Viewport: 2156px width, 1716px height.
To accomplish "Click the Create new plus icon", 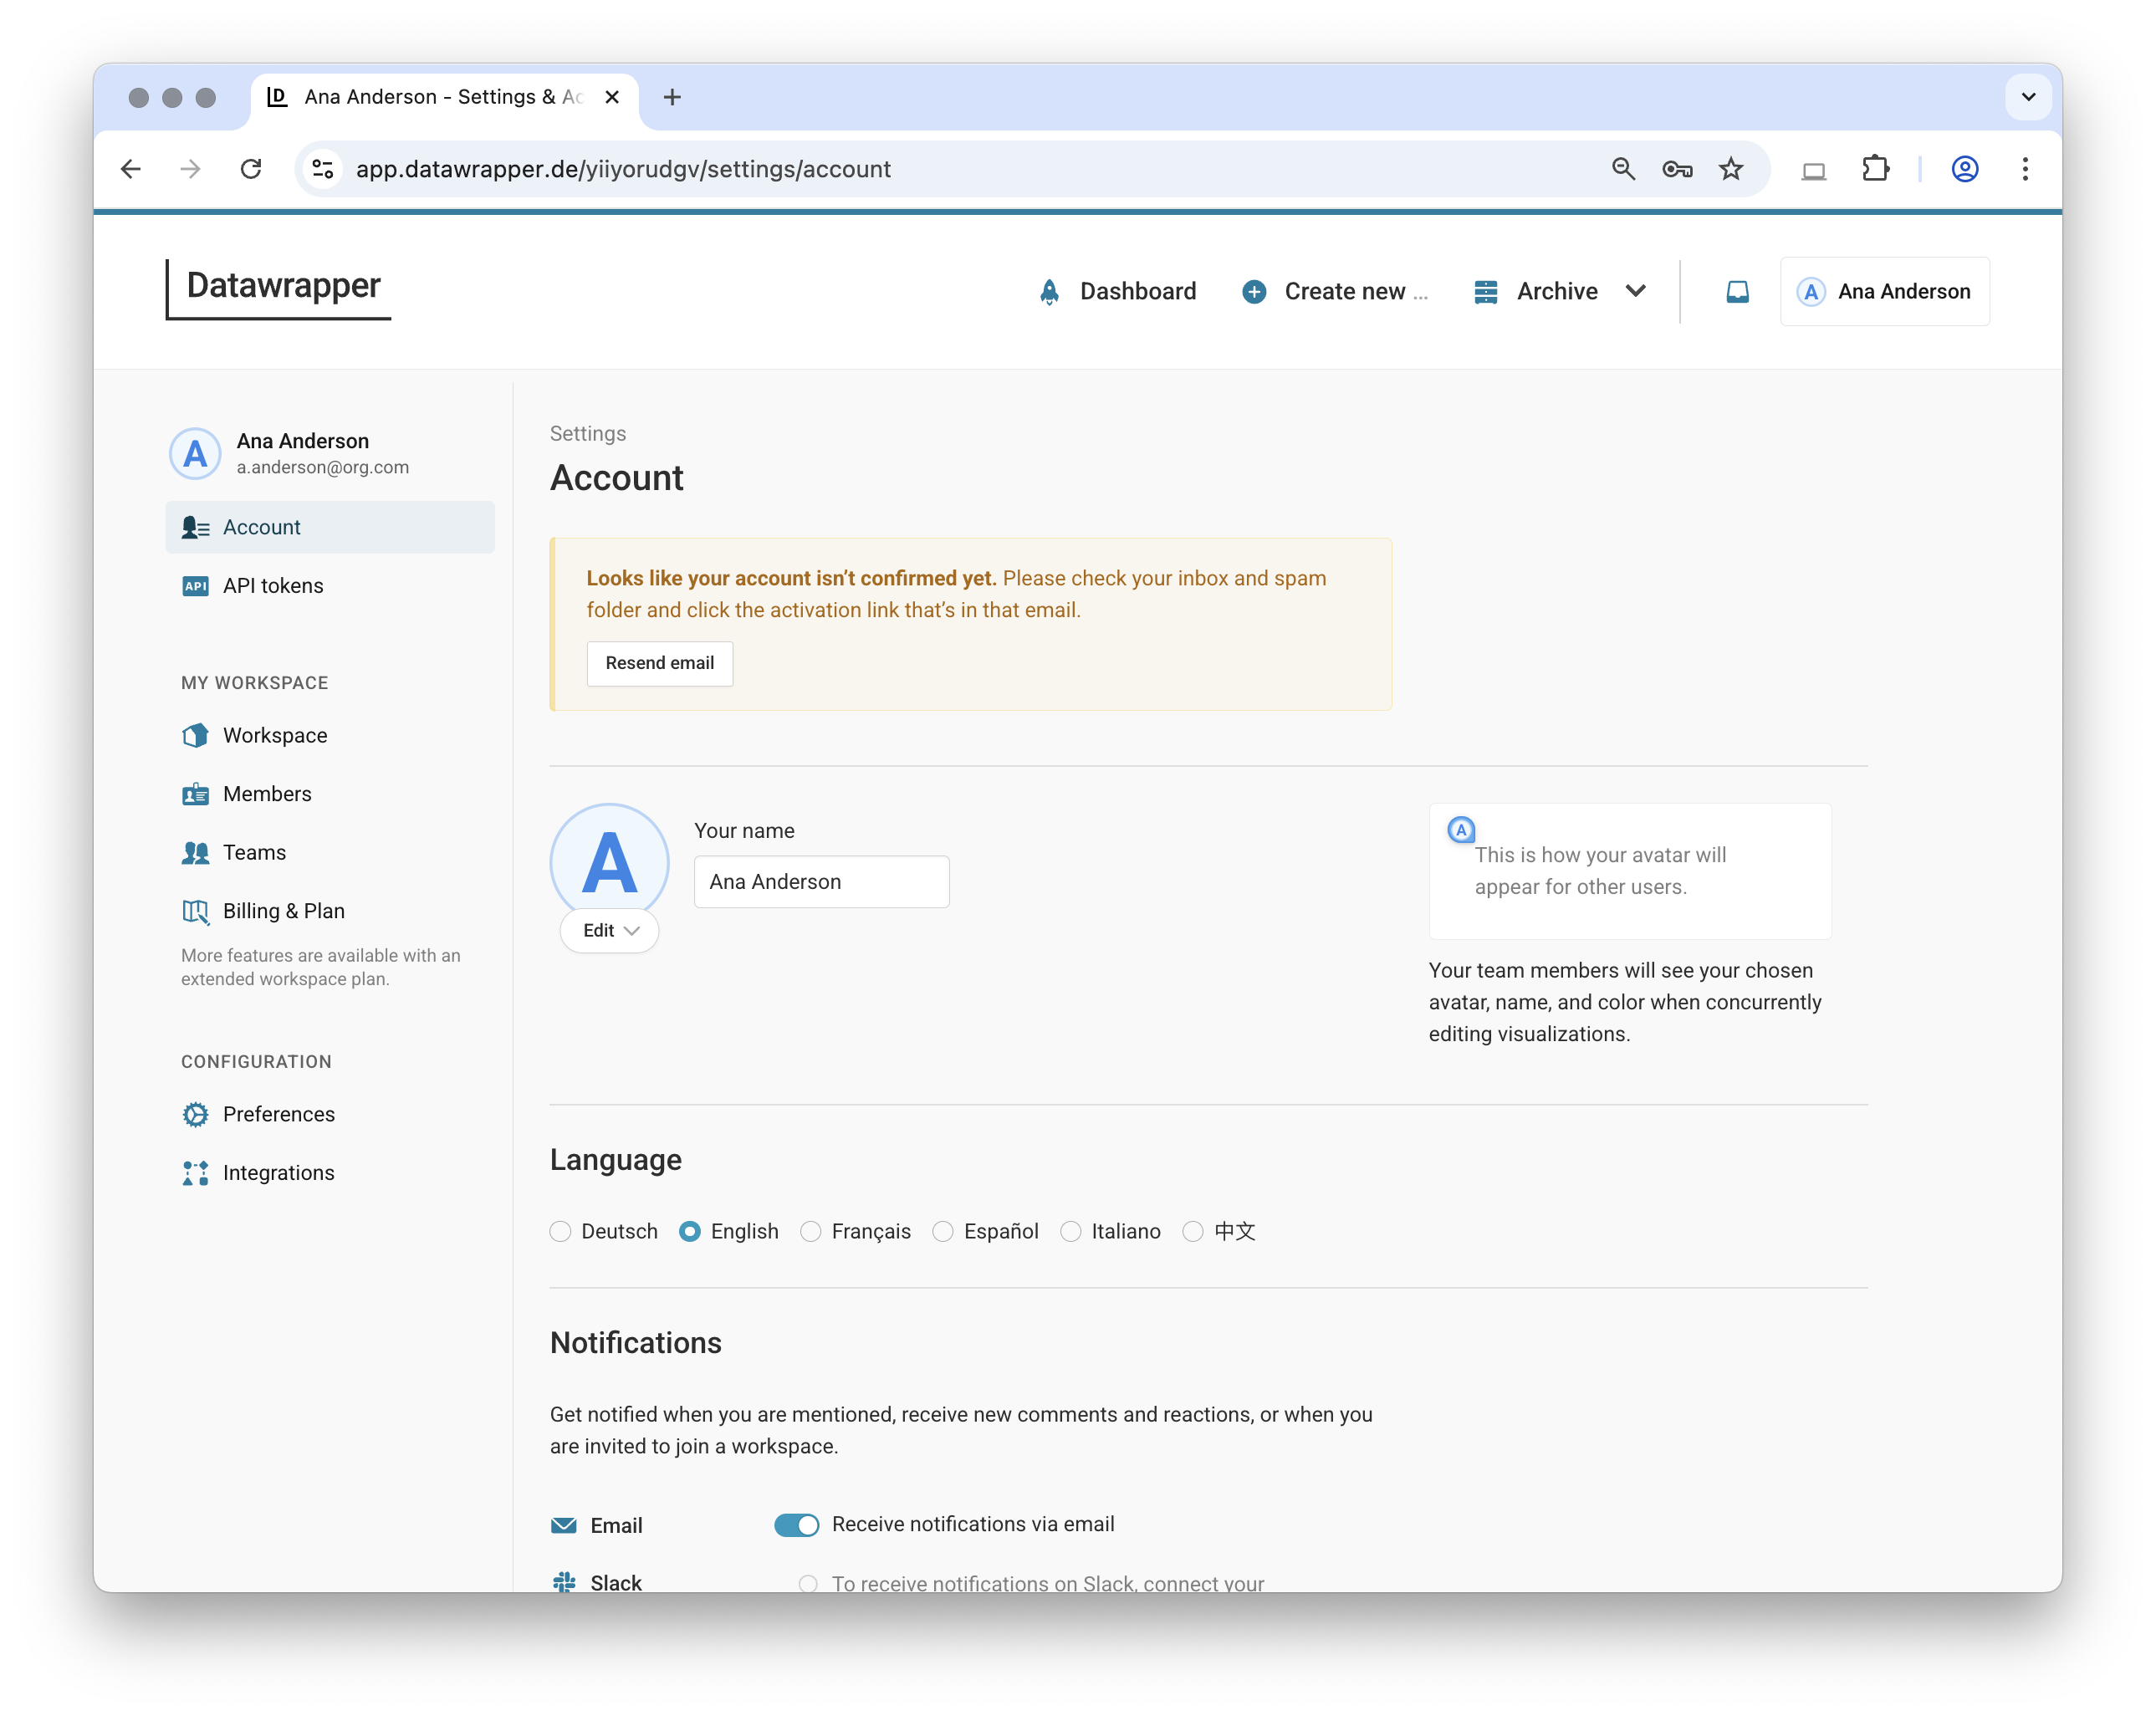I will [1254, 291].
